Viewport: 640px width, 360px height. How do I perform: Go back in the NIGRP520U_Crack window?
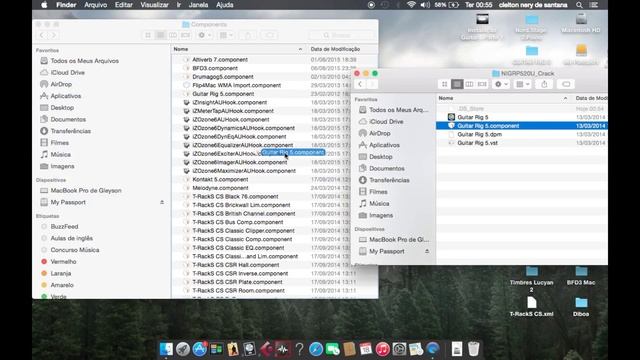[360, 84]
